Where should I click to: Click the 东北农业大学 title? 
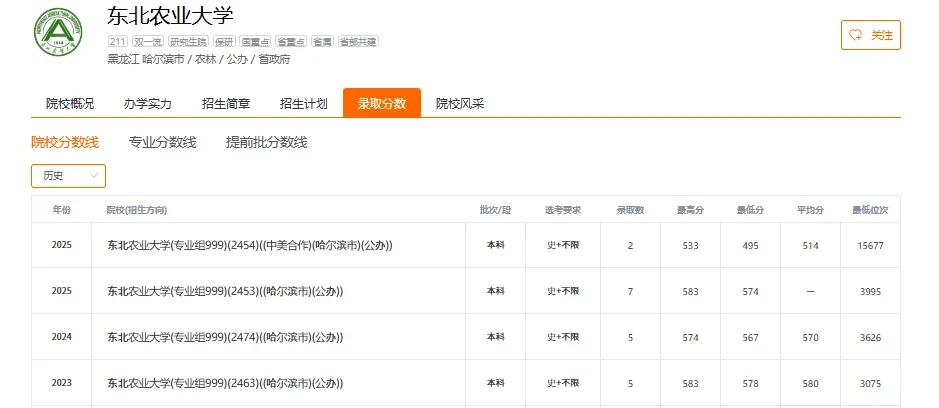(171, 16)
